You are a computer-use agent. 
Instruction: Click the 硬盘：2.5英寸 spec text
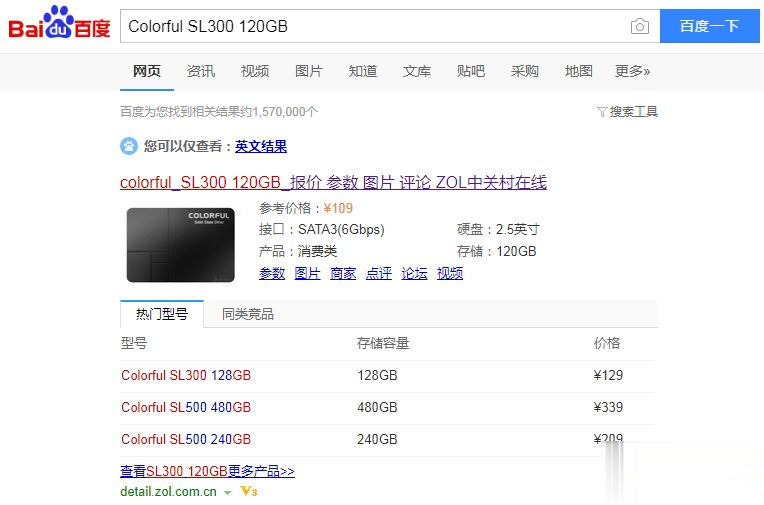point(498,229)
